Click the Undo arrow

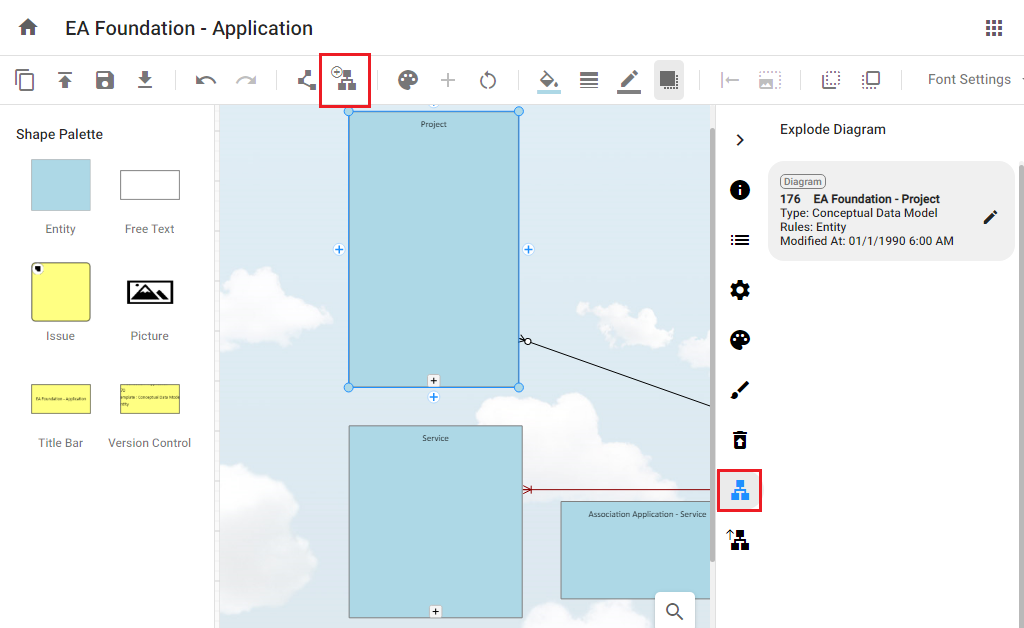(206, 80)
